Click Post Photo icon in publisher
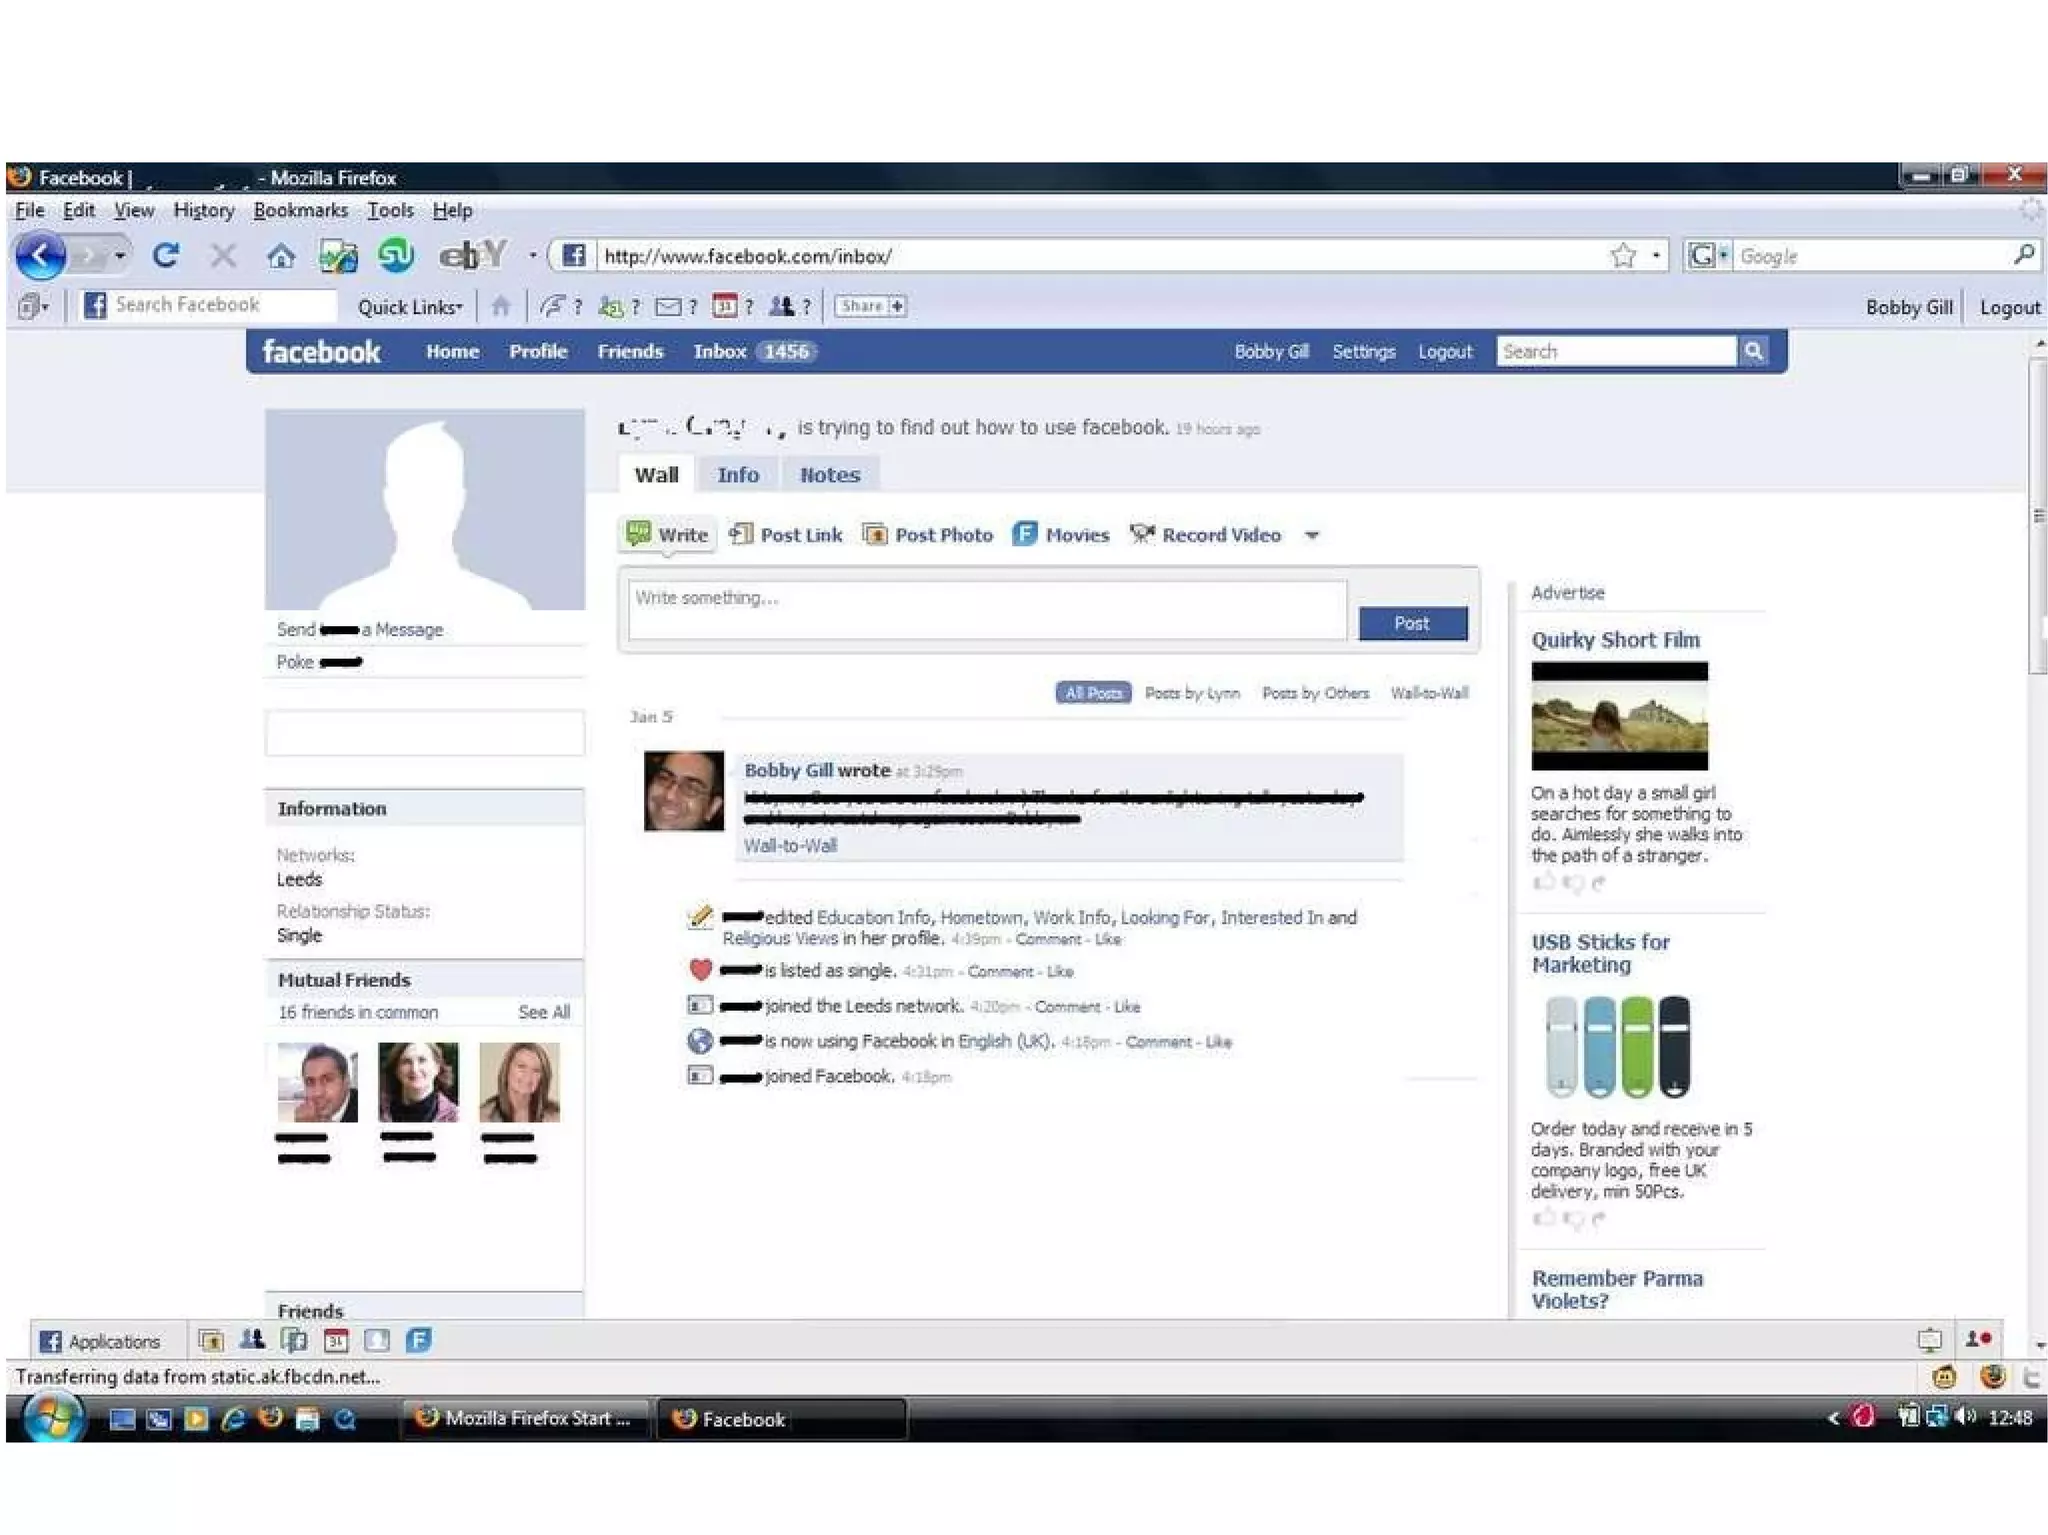 [x=875, y=535]
